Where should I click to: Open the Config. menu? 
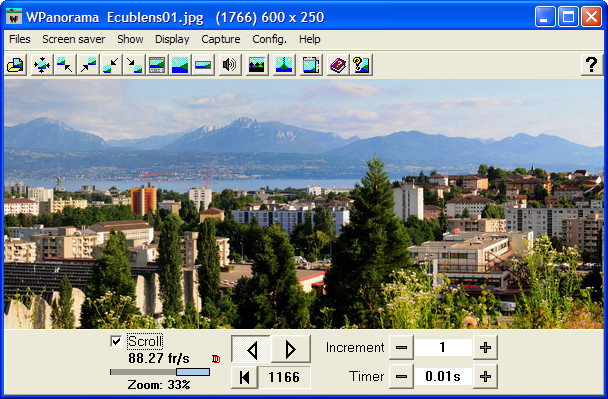[269, 39]
